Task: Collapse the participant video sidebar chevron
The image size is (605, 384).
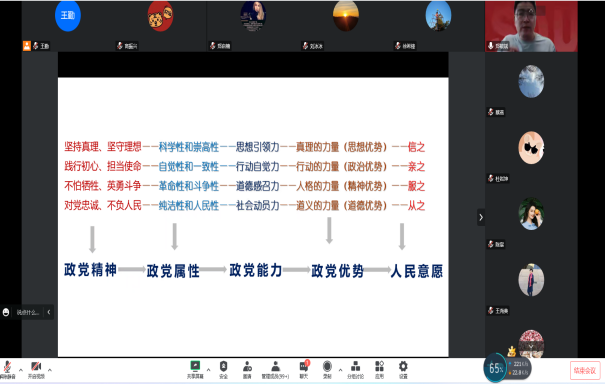Action: pyautogui.click(x=481, y=217)
